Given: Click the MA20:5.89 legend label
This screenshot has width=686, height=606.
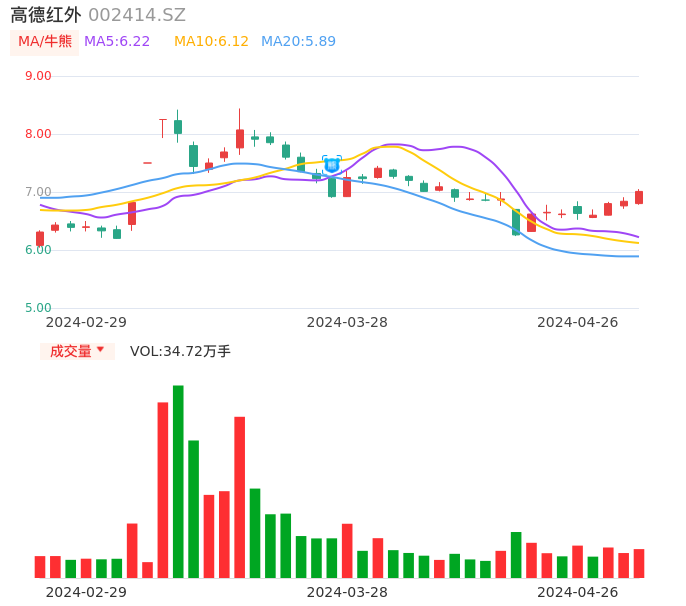Looking at the screenshot, I should point(298,42).
